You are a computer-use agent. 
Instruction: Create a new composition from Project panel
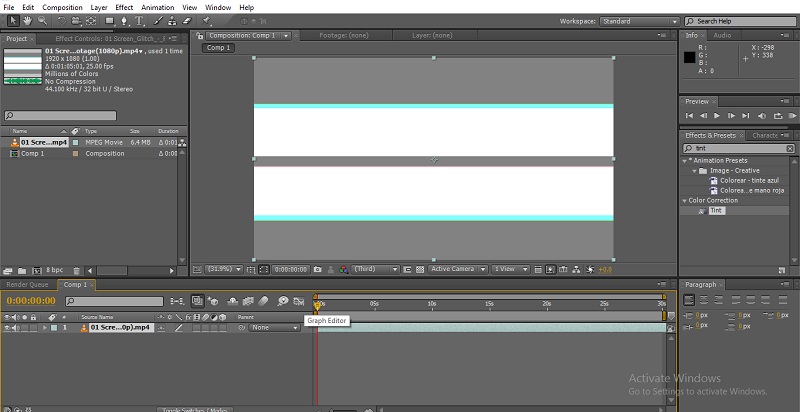[x=37, y=271]
